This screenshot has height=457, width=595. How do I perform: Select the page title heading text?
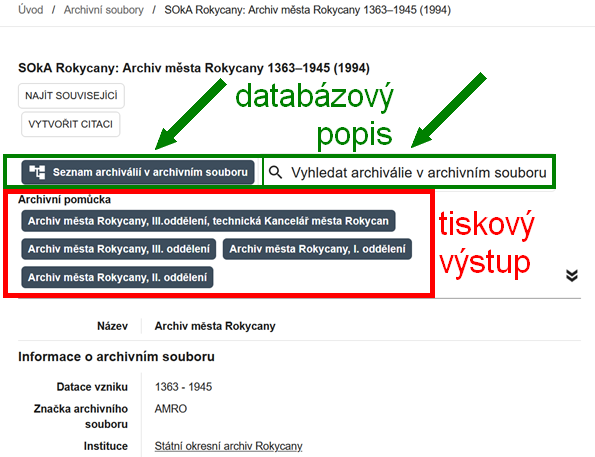(194, 68)
